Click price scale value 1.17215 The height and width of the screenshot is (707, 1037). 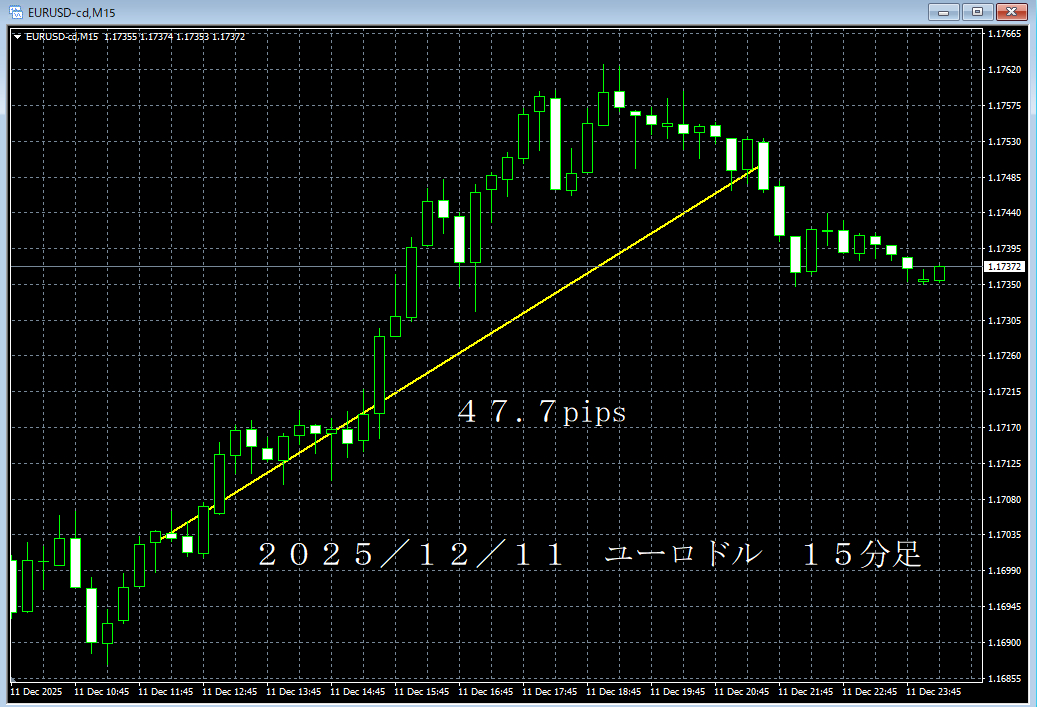(x=1004, y=392)
